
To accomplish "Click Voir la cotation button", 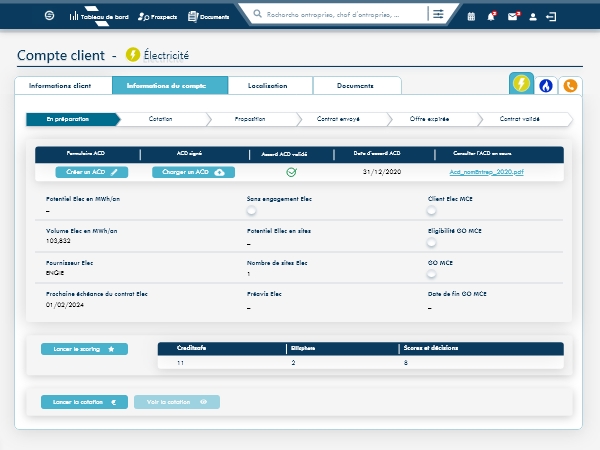I will [177, 402].
